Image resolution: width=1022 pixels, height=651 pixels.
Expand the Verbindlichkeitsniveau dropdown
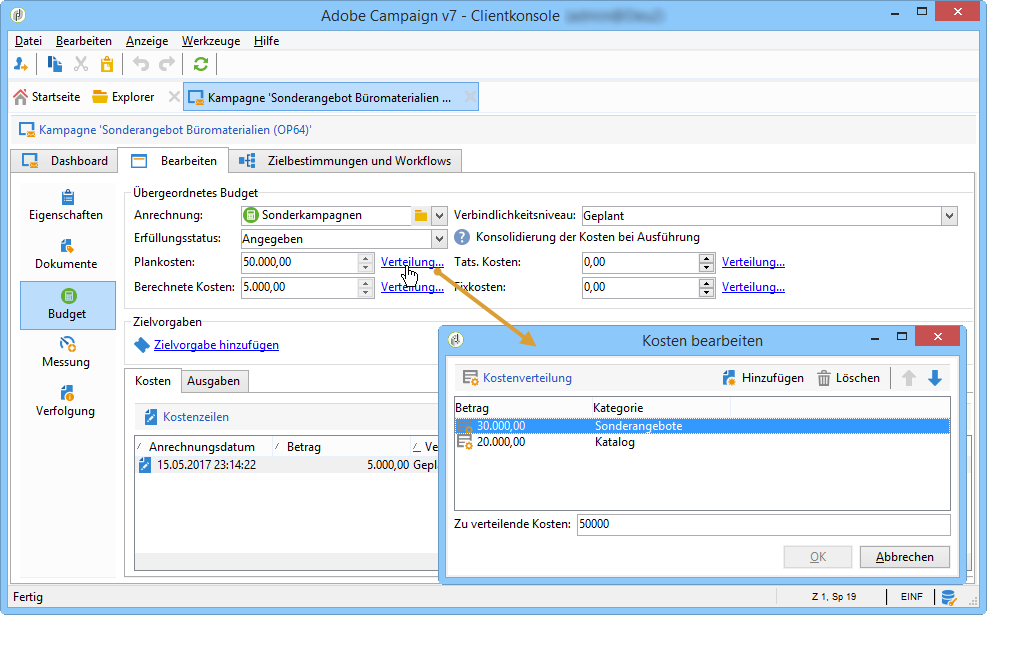tap(949, 216)
